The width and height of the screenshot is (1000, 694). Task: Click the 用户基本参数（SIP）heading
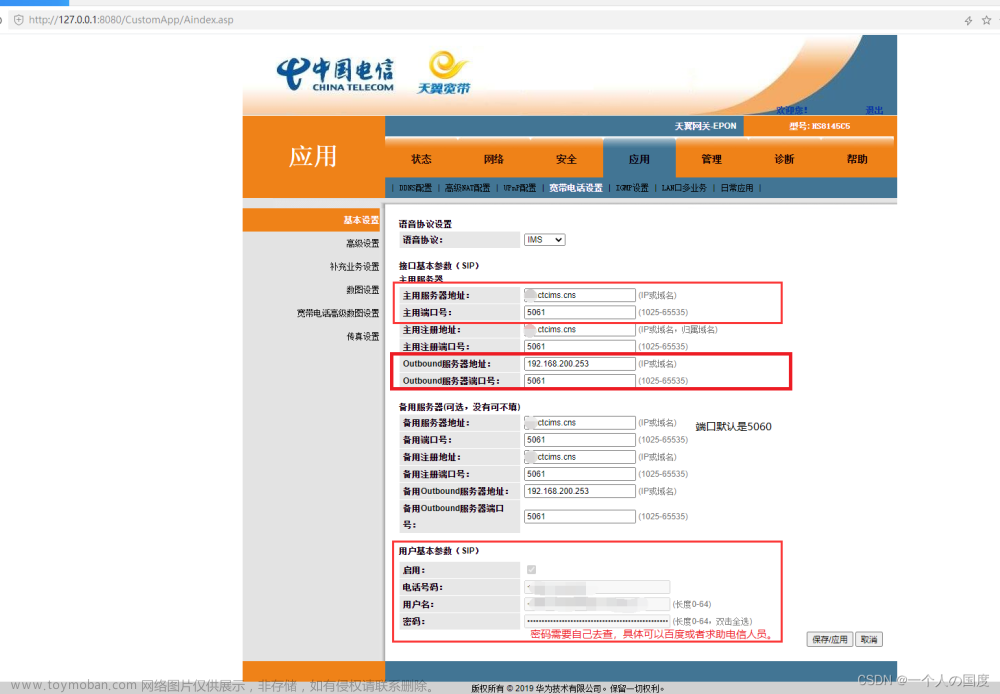tap(439, 550)
